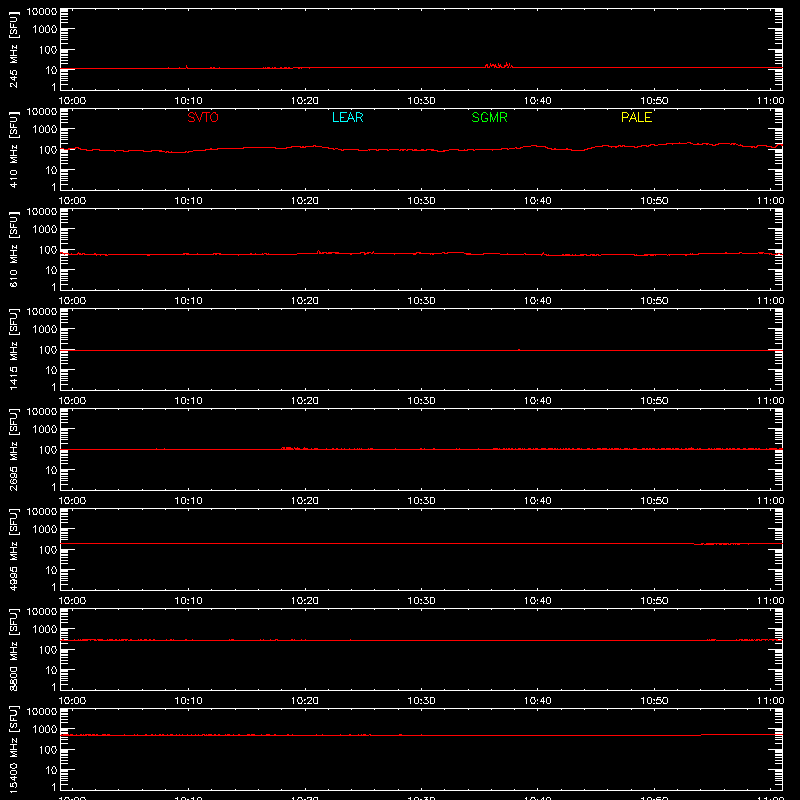Image resolution: width=800 pixels, height=800 pixels.
Task: Click 10:10 time label beneath 245 MHz plot
Action: (188, 101)
